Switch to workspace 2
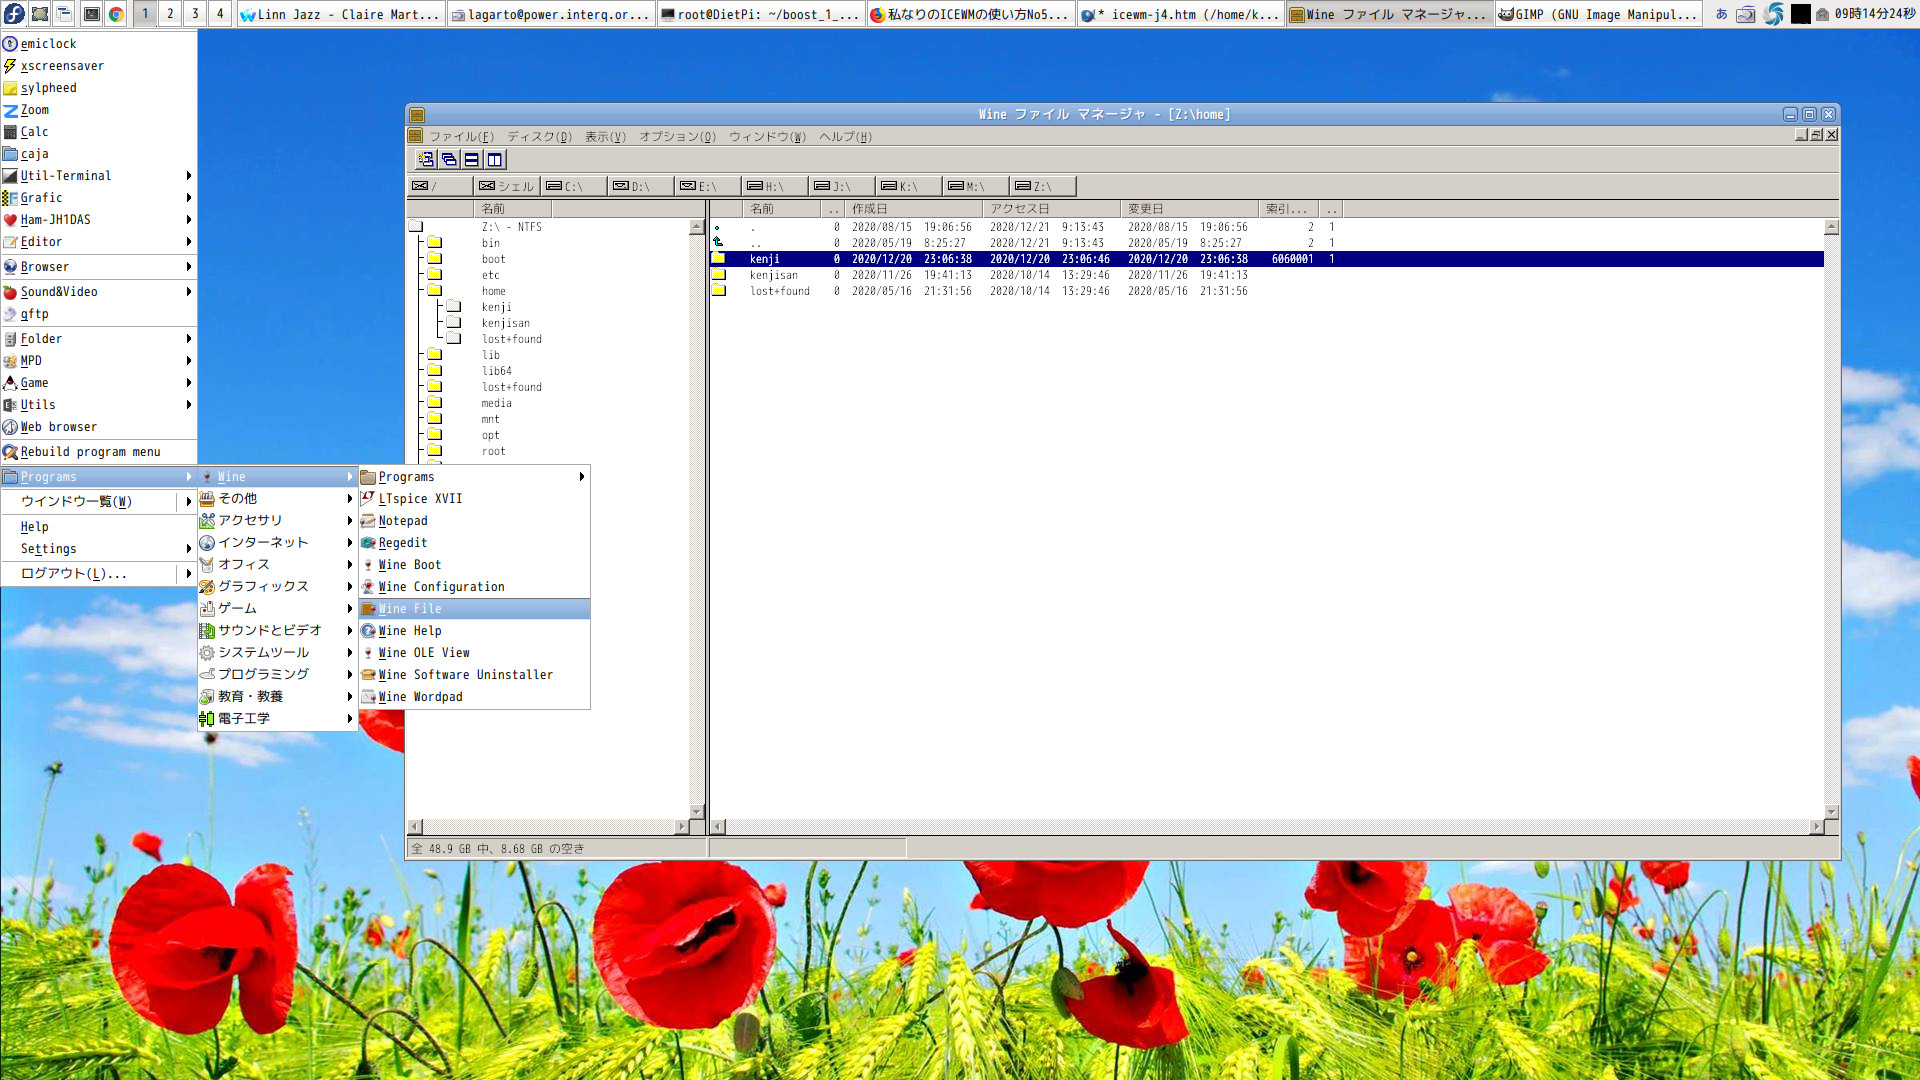The height and width of the screenshot is (1080, 1920). pyautogui.click(x=170, y=14)
